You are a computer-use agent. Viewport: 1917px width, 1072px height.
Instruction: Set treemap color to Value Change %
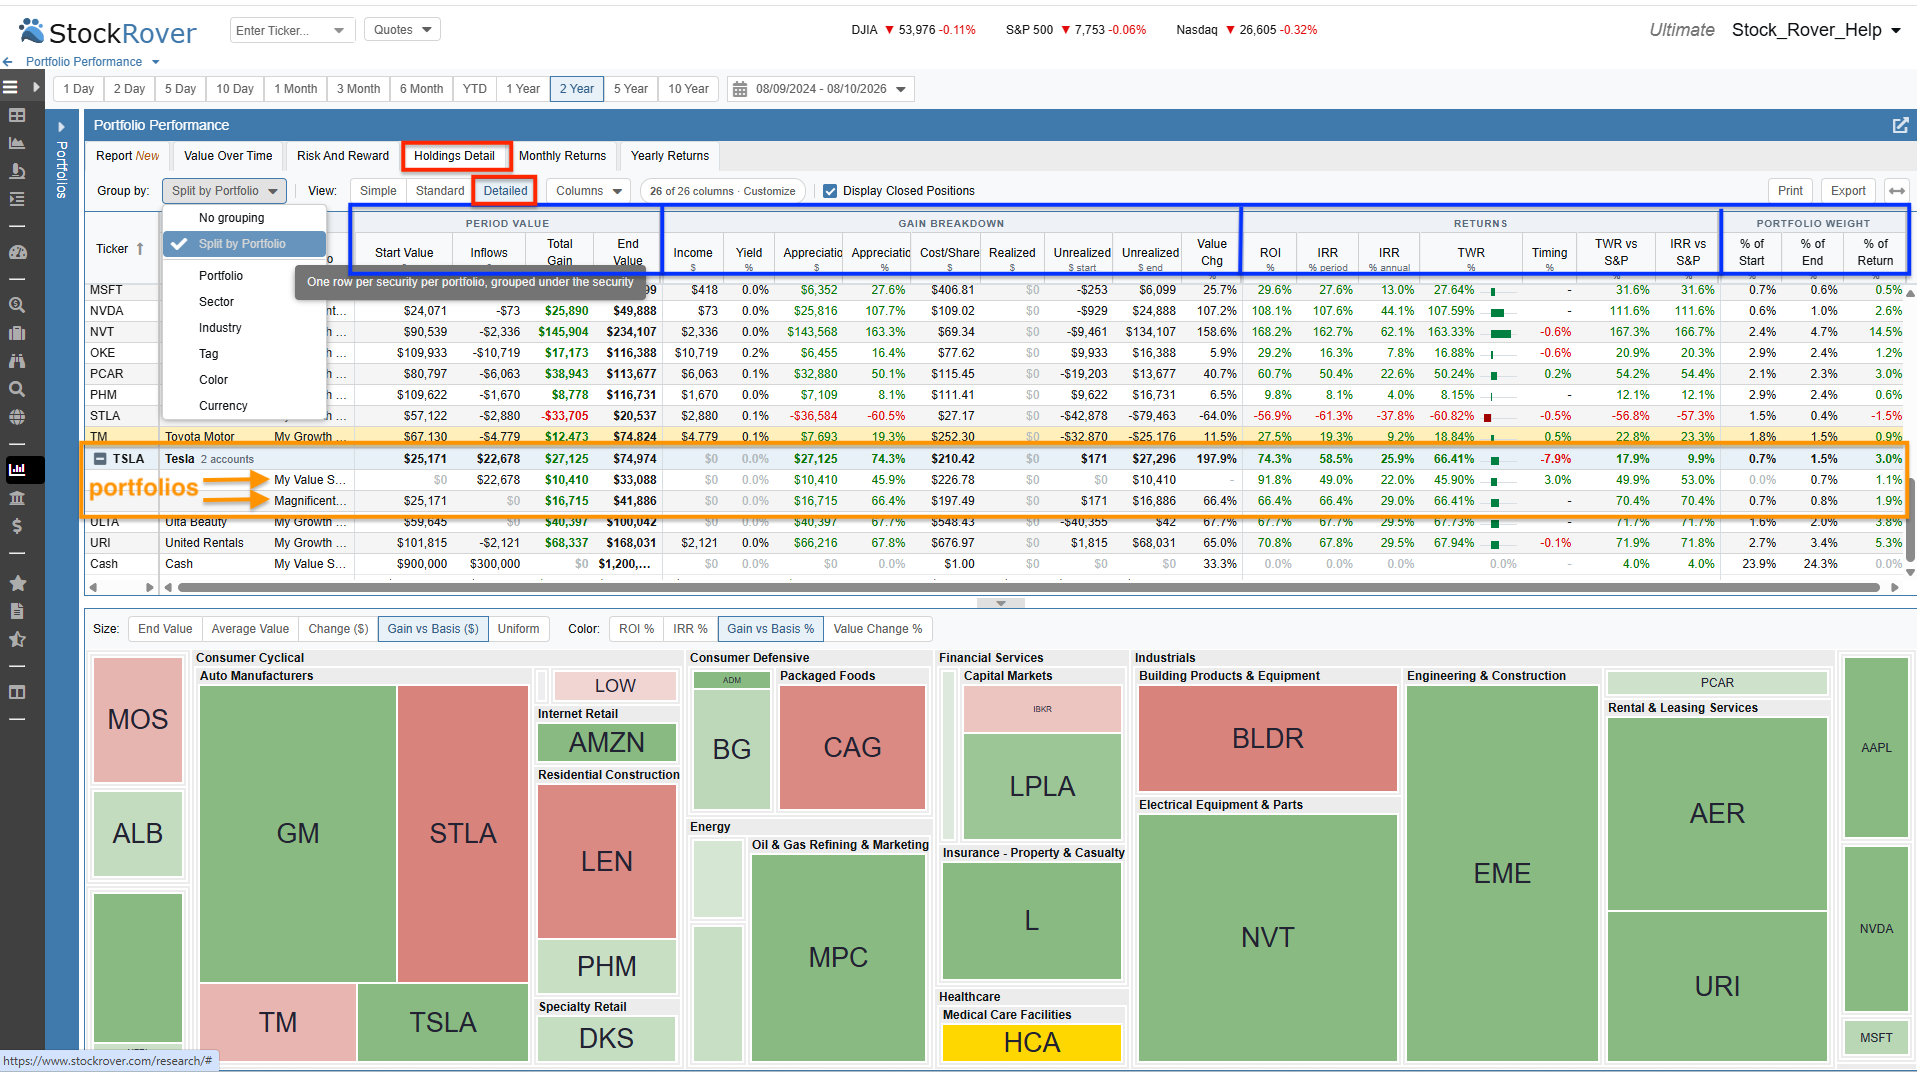tap(878, 629)
